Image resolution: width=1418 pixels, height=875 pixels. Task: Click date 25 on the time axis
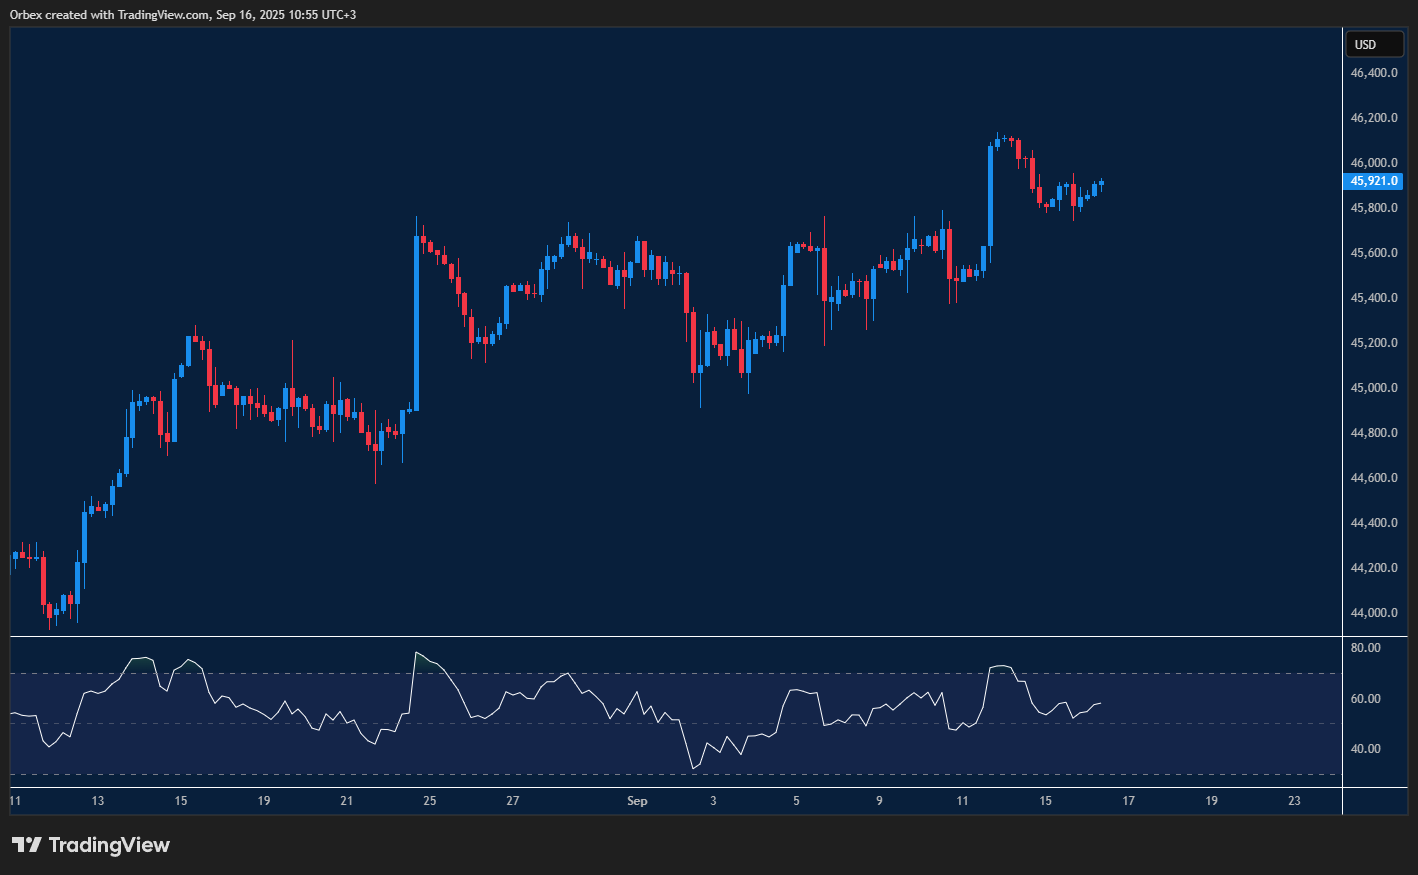click(429, 801)
